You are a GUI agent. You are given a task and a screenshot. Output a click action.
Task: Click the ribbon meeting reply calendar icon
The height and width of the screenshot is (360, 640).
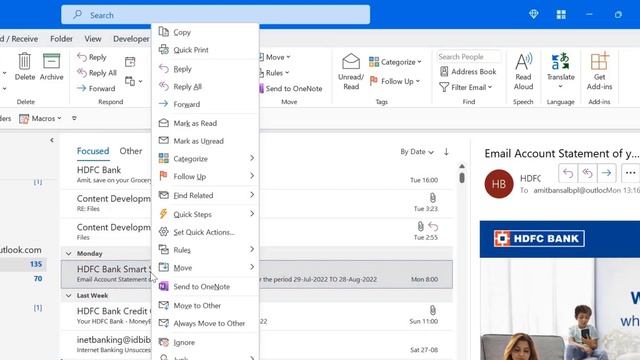tap(130, 62)
